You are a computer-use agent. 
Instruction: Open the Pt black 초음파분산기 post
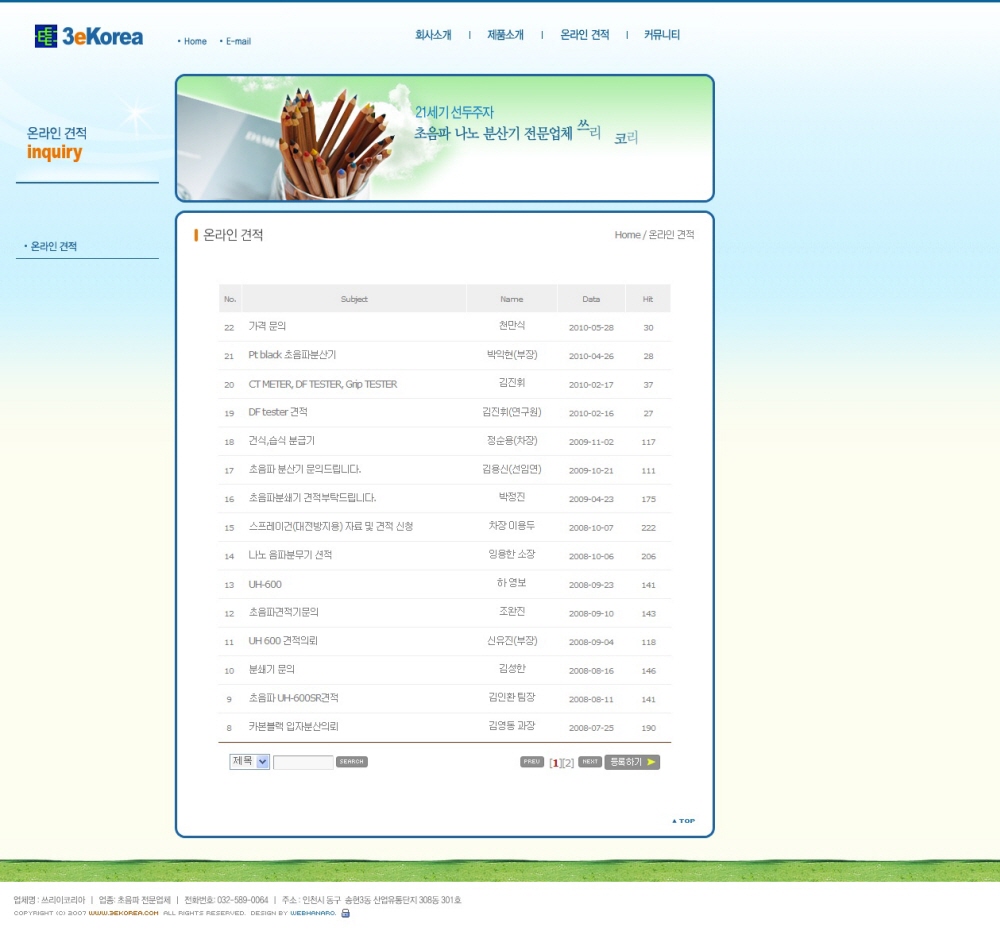coord(292,355)
